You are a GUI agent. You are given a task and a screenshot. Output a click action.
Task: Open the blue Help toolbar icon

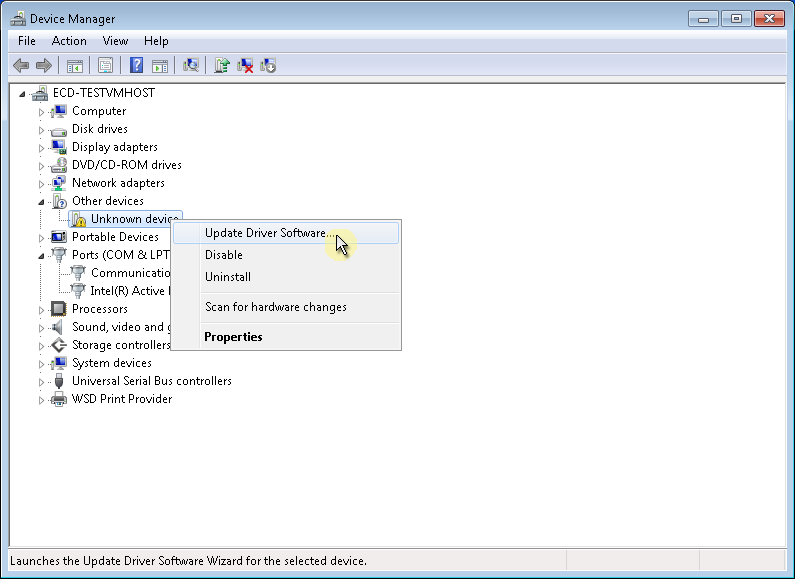[136, 65]
